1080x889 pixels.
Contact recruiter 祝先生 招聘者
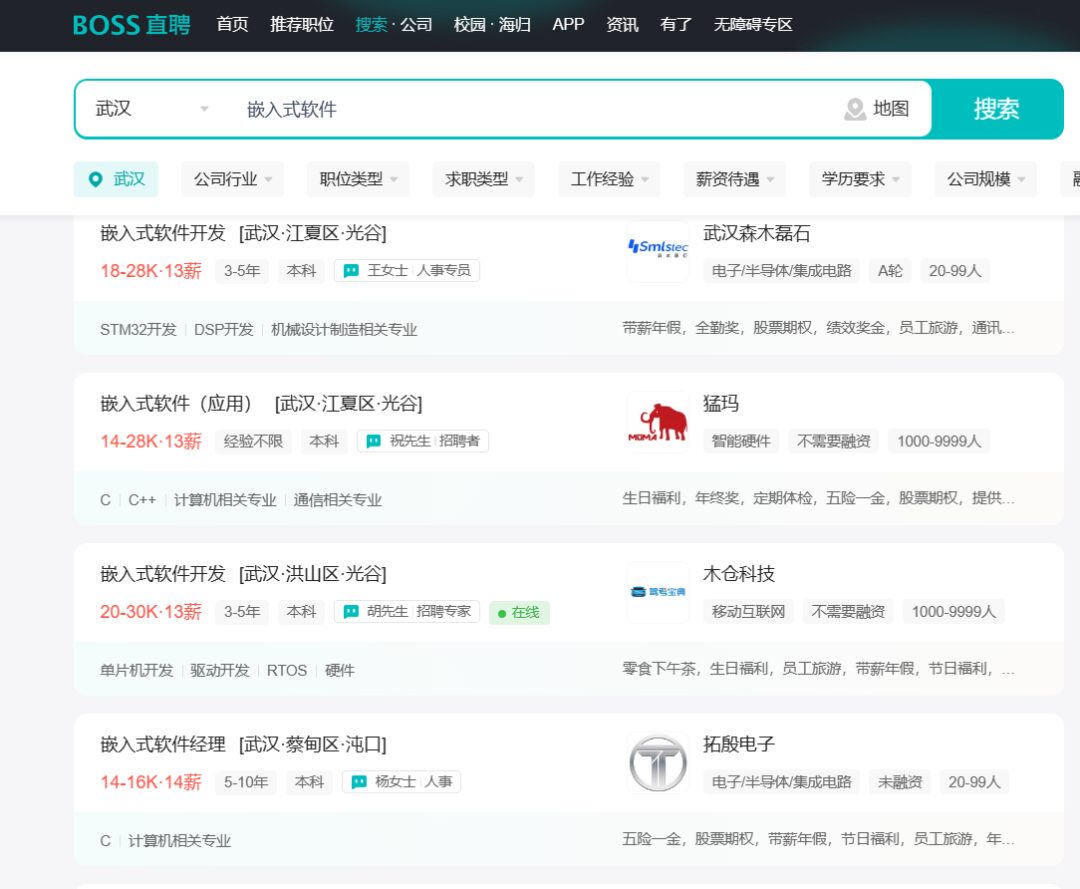point(423,441)
